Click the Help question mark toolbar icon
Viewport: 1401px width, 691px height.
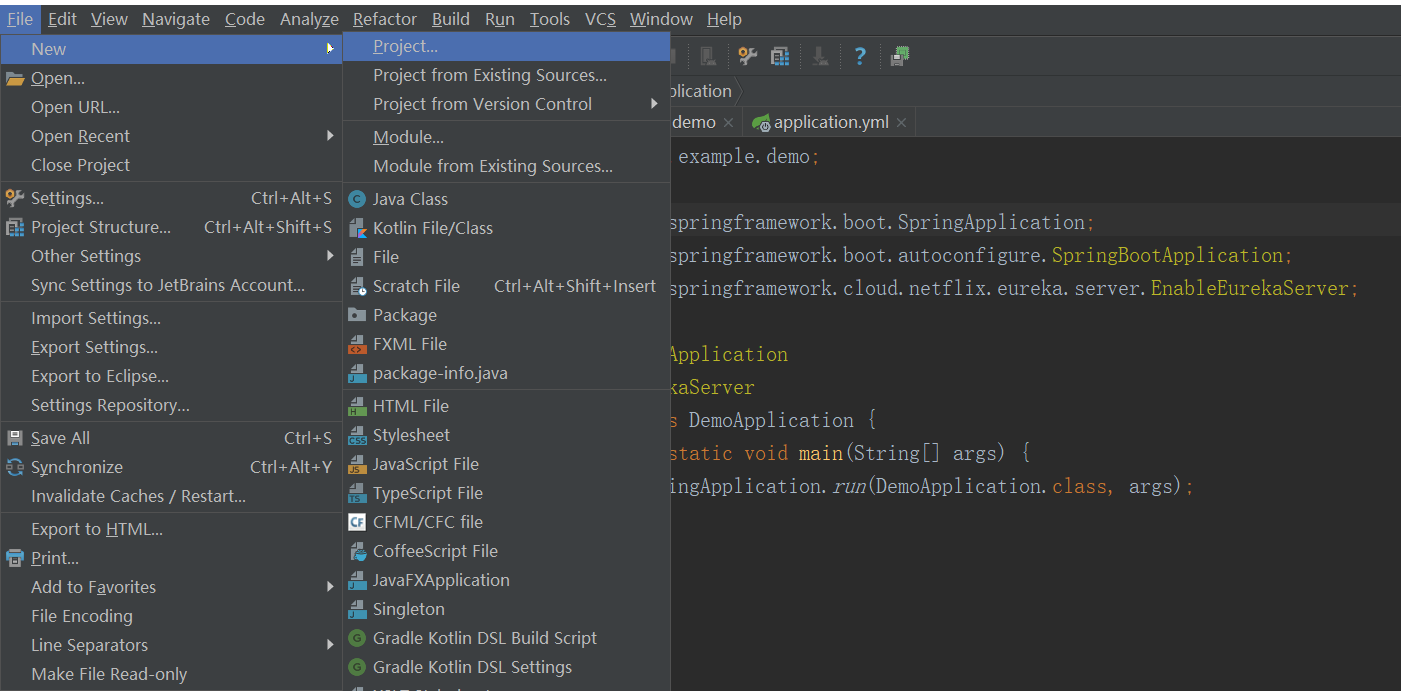859,56
